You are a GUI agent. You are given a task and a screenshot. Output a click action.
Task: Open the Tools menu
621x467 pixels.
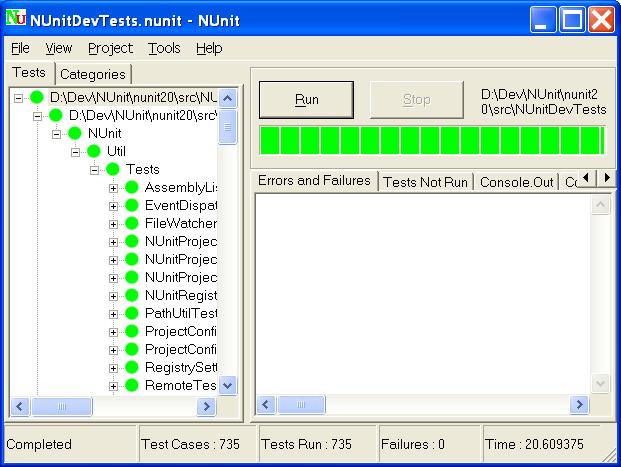click(164, 48)
